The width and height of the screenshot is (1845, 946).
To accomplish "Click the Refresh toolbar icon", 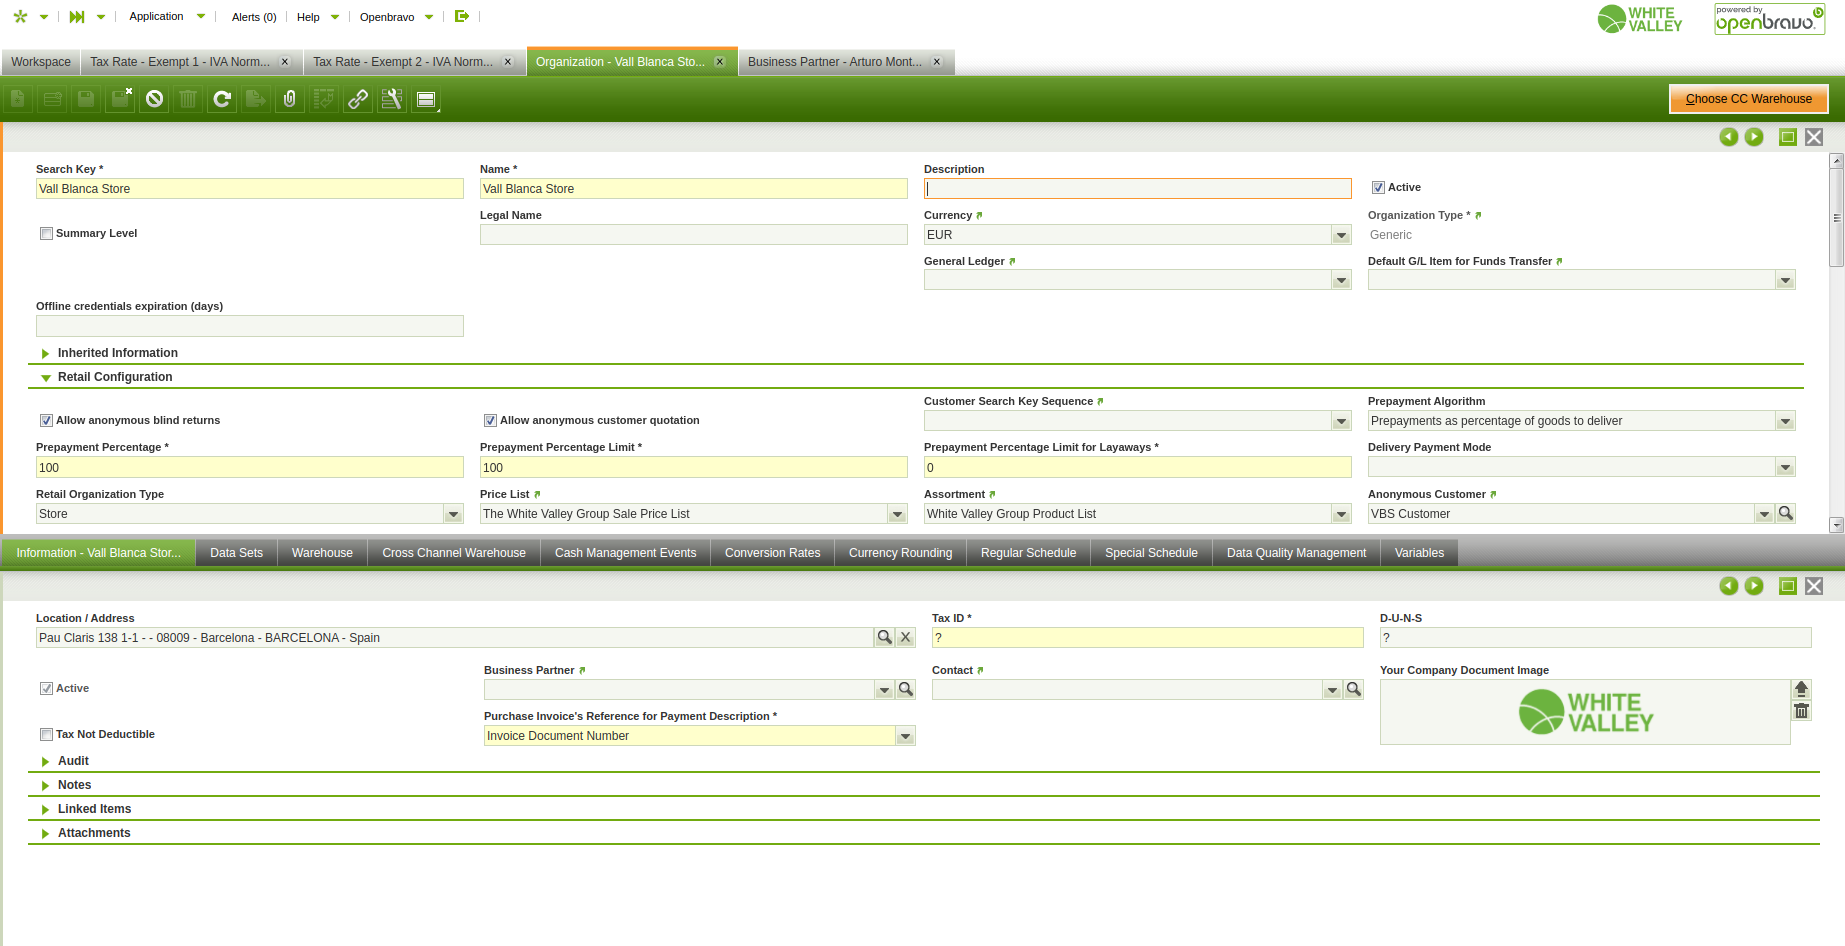I will [222, 99].
